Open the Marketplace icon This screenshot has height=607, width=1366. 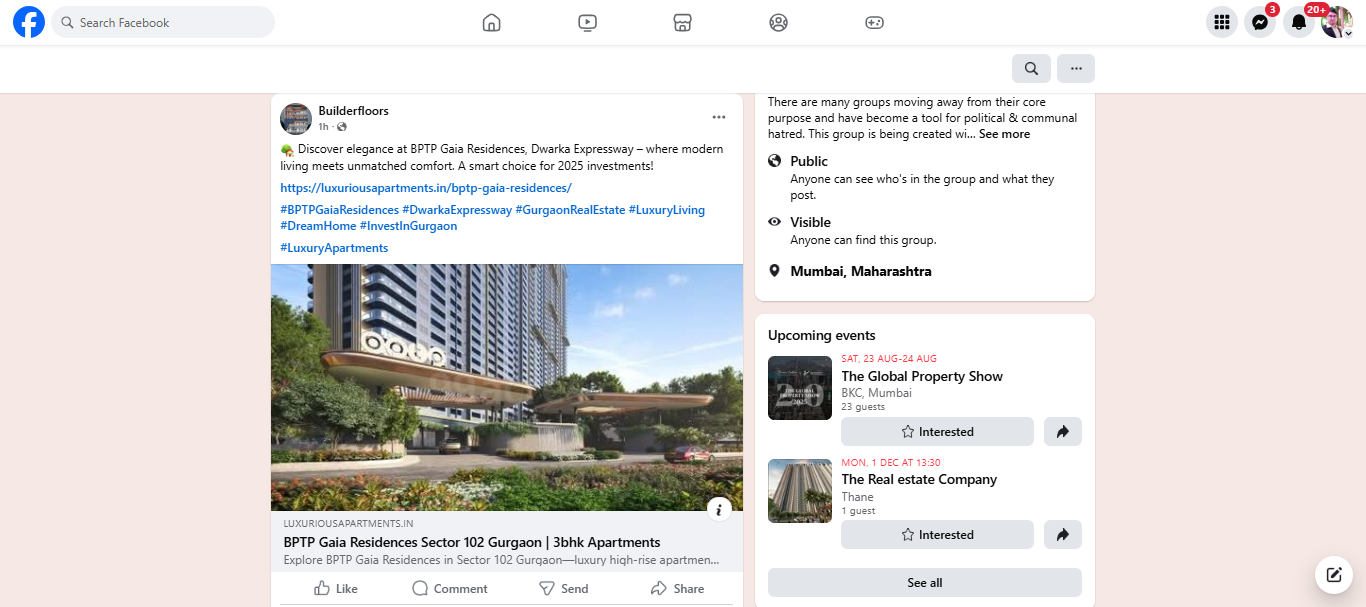683,22
